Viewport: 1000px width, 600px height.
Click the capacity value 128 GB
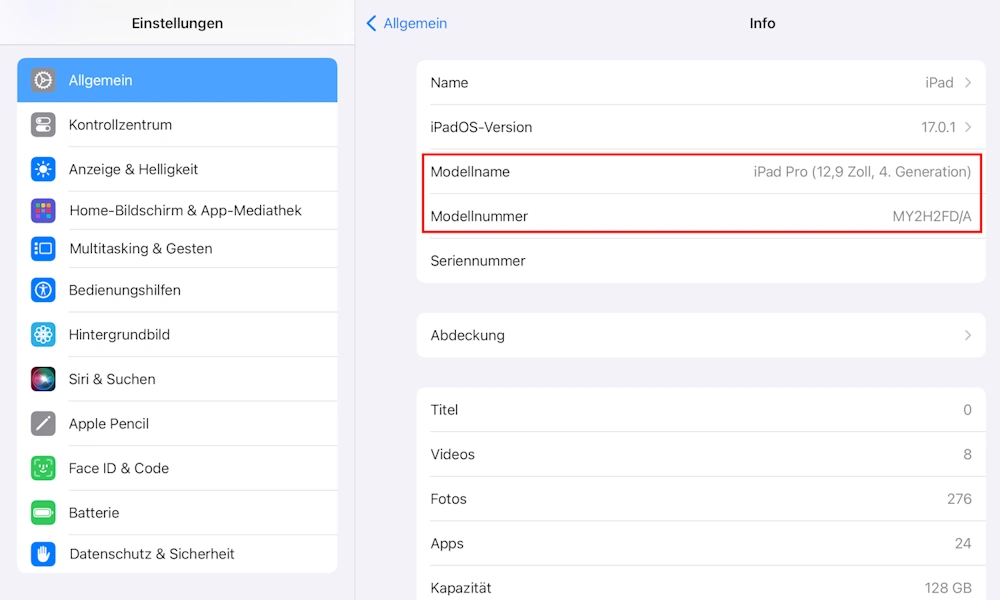coord(948,588)
